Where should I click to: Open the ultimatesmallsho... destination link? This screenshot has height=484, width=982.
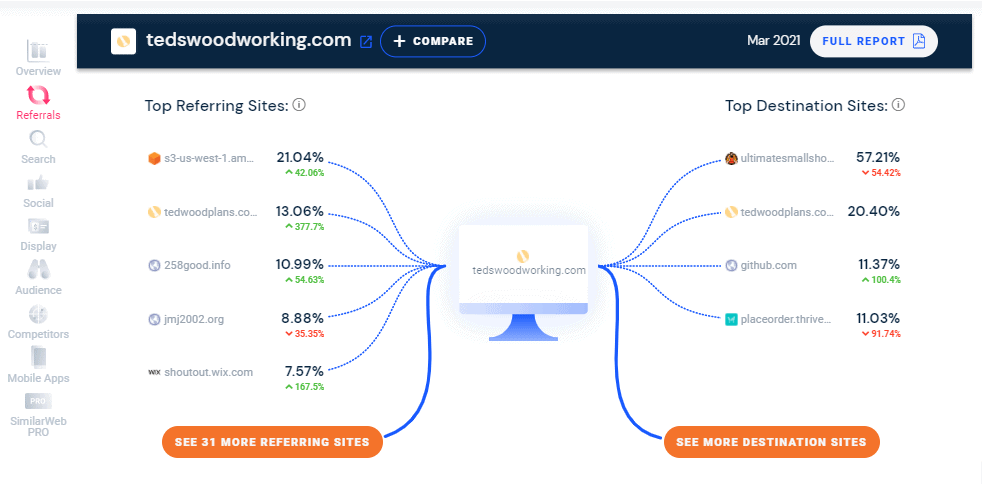[x=787, y=159]
